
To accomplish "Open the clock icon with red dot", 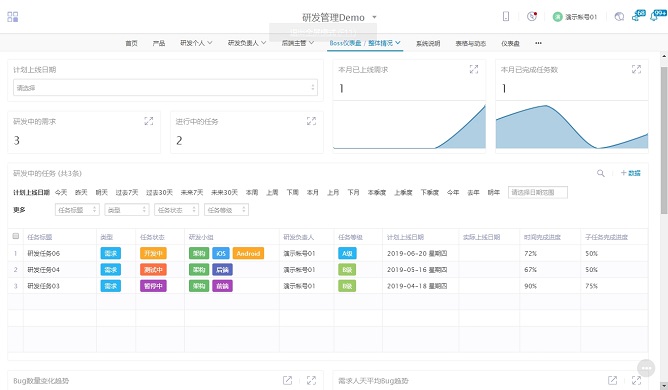I will pyautogui.click(x=532, y=17).
